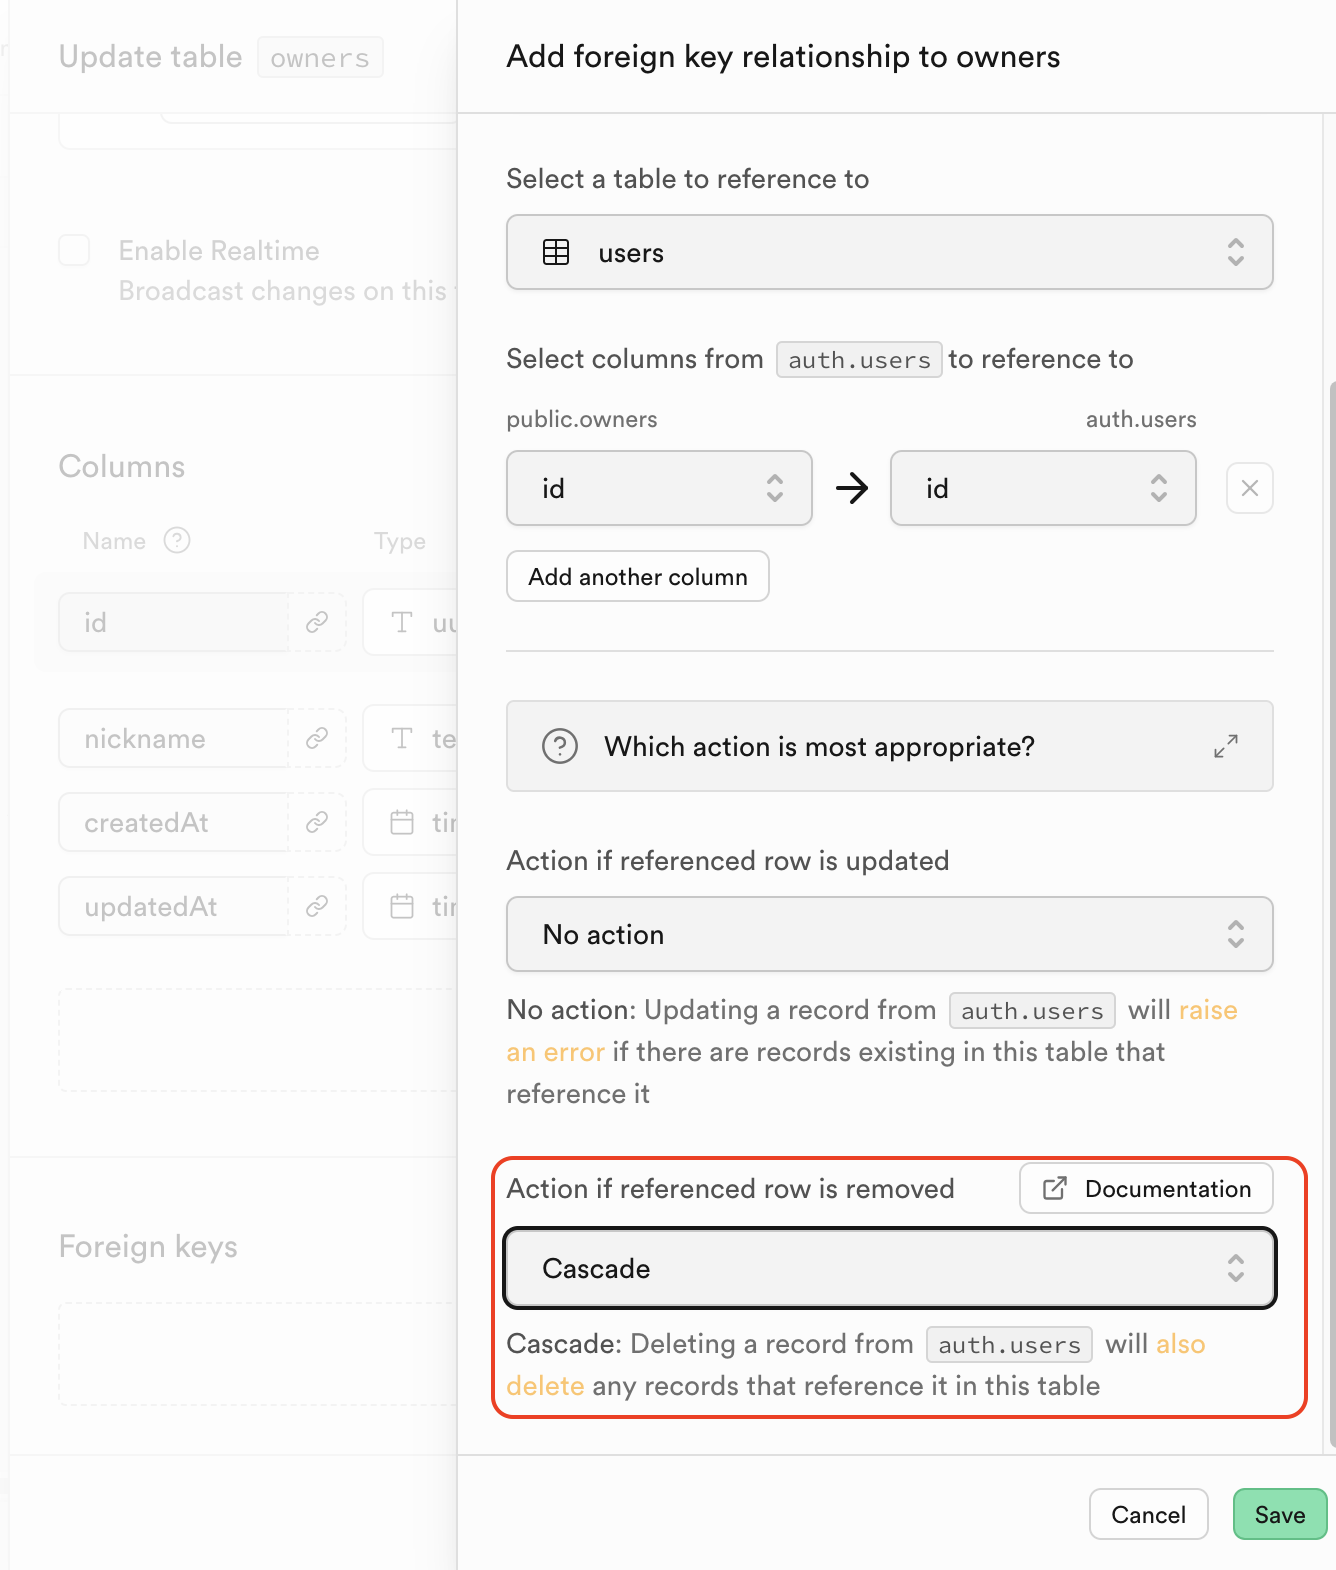Open the Documentation link

click(1146, 1188)
